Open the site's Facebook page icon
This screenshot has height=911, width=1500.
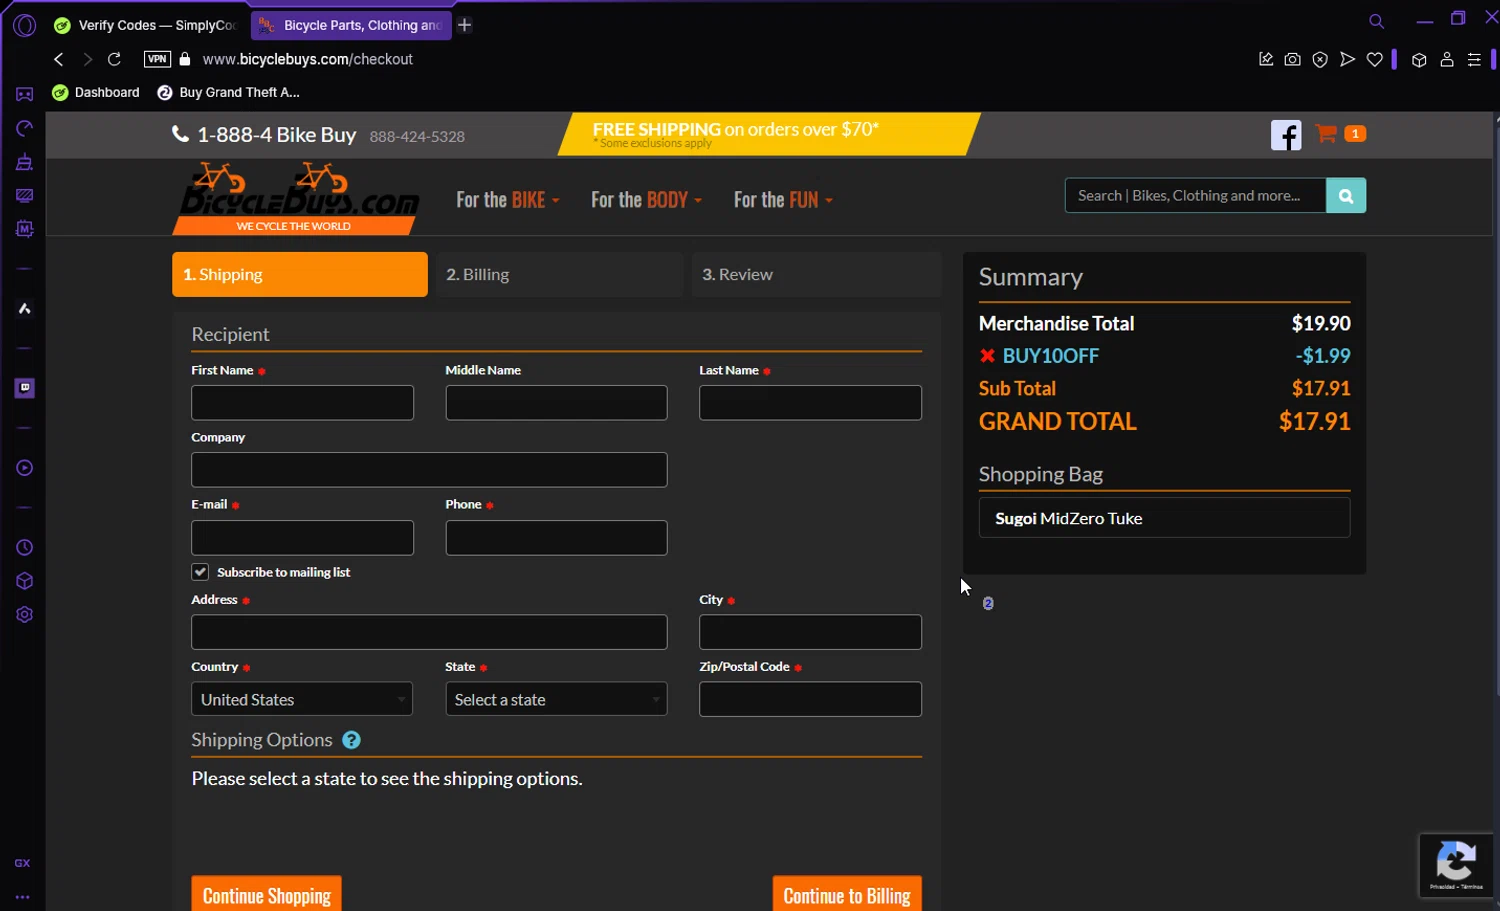point(1286,135)
